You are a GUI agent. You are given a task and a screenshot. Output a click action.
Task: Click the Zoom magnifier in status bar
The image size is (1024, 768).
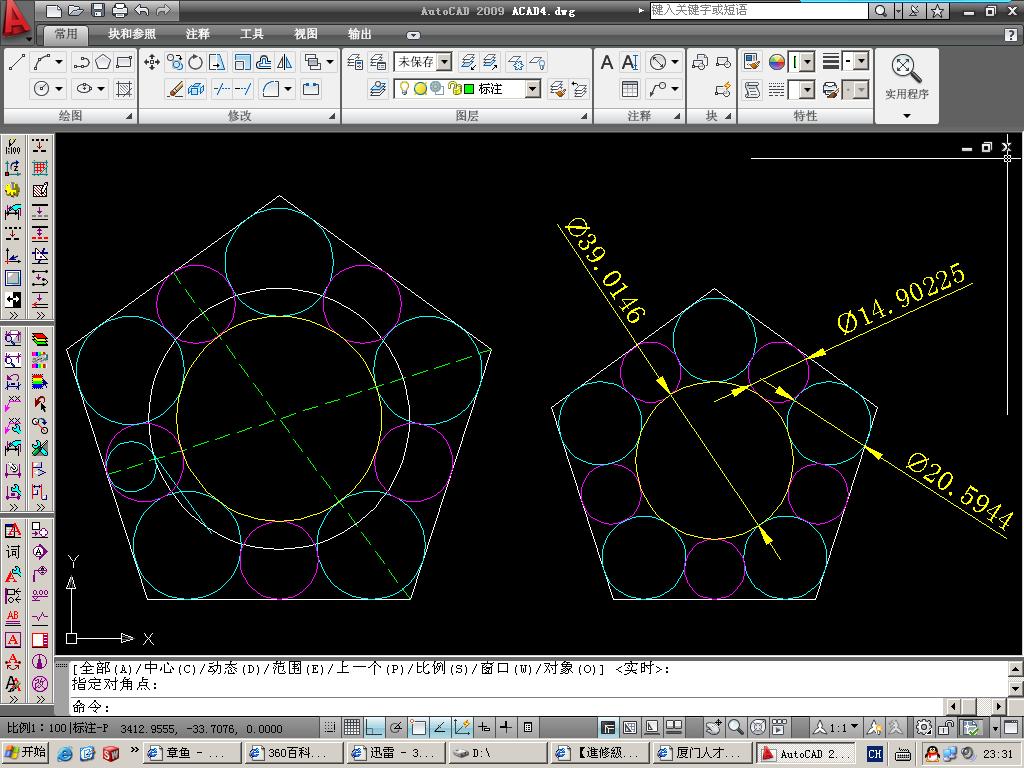pyautogui.click(x=736, y=727)
